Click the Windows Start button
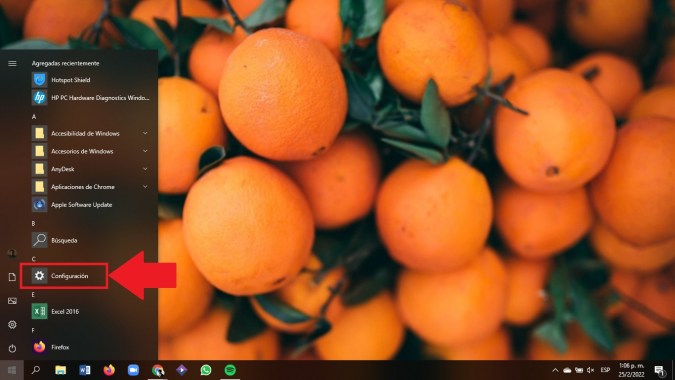Screen dimensions: 675x380 pyautogui.click(x=12, y=370)
